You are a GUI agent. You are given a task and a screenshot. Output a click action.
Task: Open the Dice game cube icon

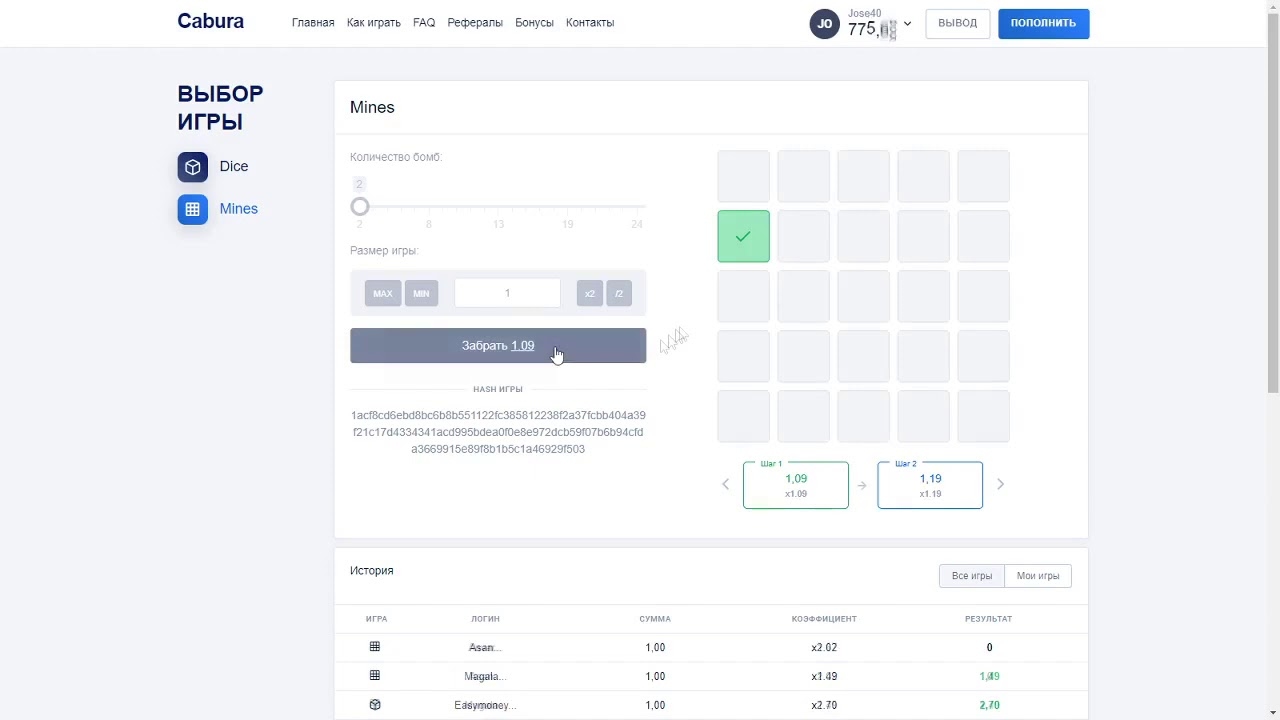(x=193, y=167)
